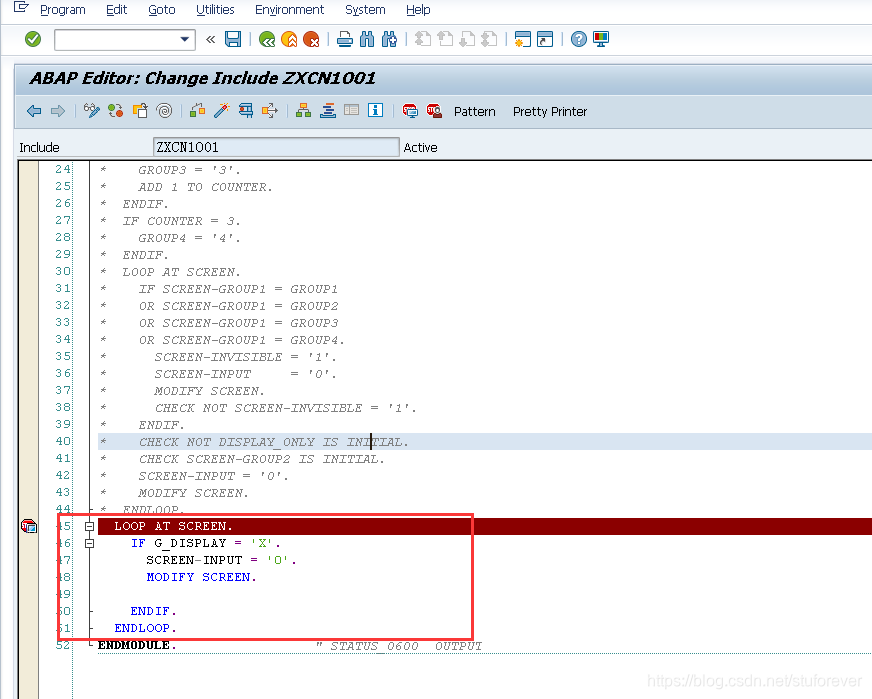Screen dimensions: 872x699
Task: Click commented line IF COUNTER = 3.
Action: tap(181, 221)
